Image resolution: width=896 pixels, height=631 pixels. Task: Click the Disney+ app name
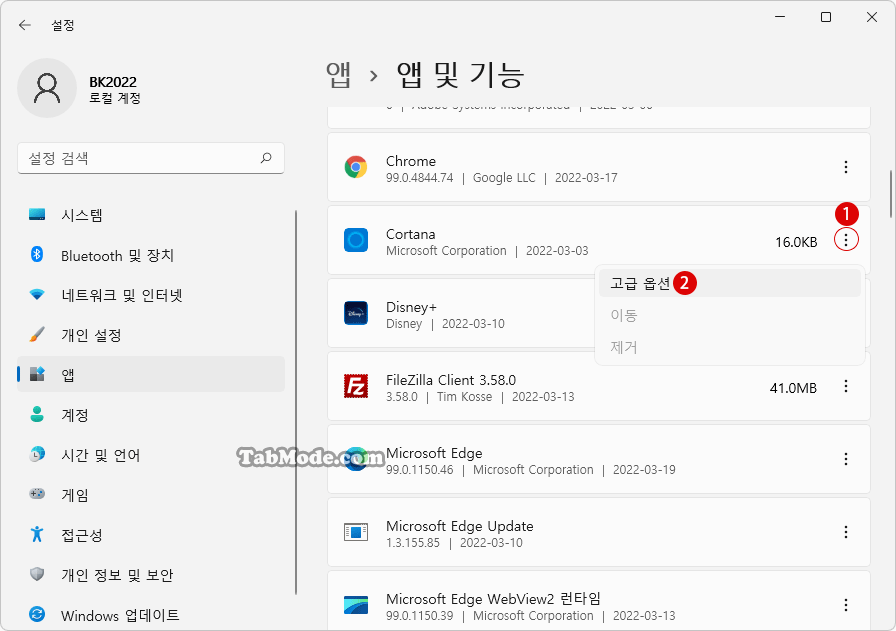[x=411, y=307]
